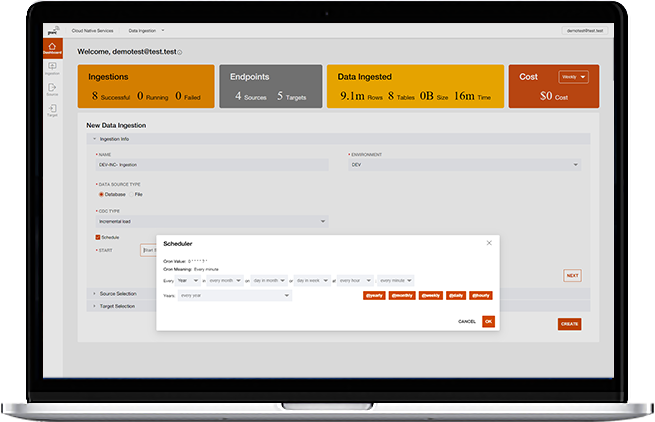Screen dimensions: 655x422
Task: Open the Environment DEV dropdown
Action: (x=464, y=165)
